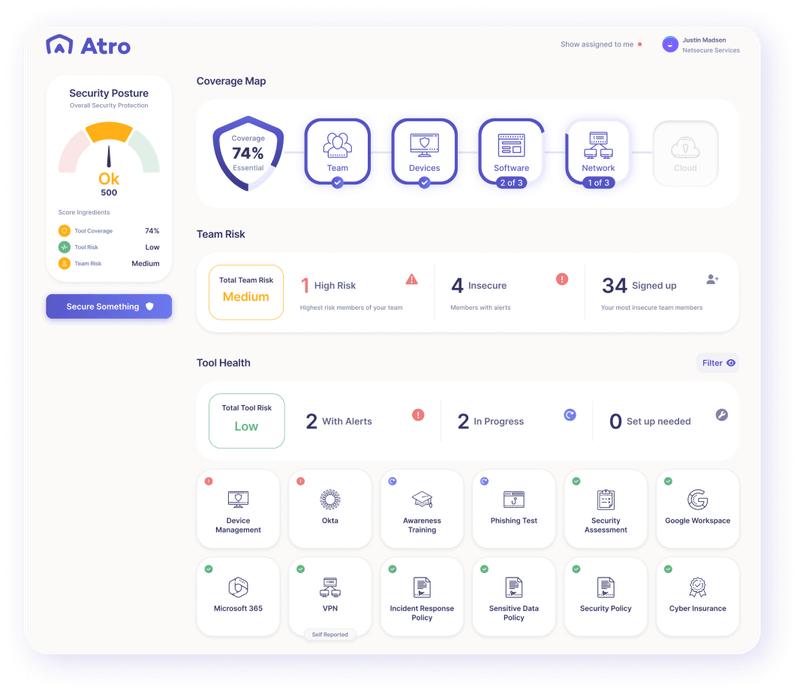The image size is (800, 693).
Task: Select the Devices icon in Coverage Map
Action: pyautogui.click(x=424, y=148)
